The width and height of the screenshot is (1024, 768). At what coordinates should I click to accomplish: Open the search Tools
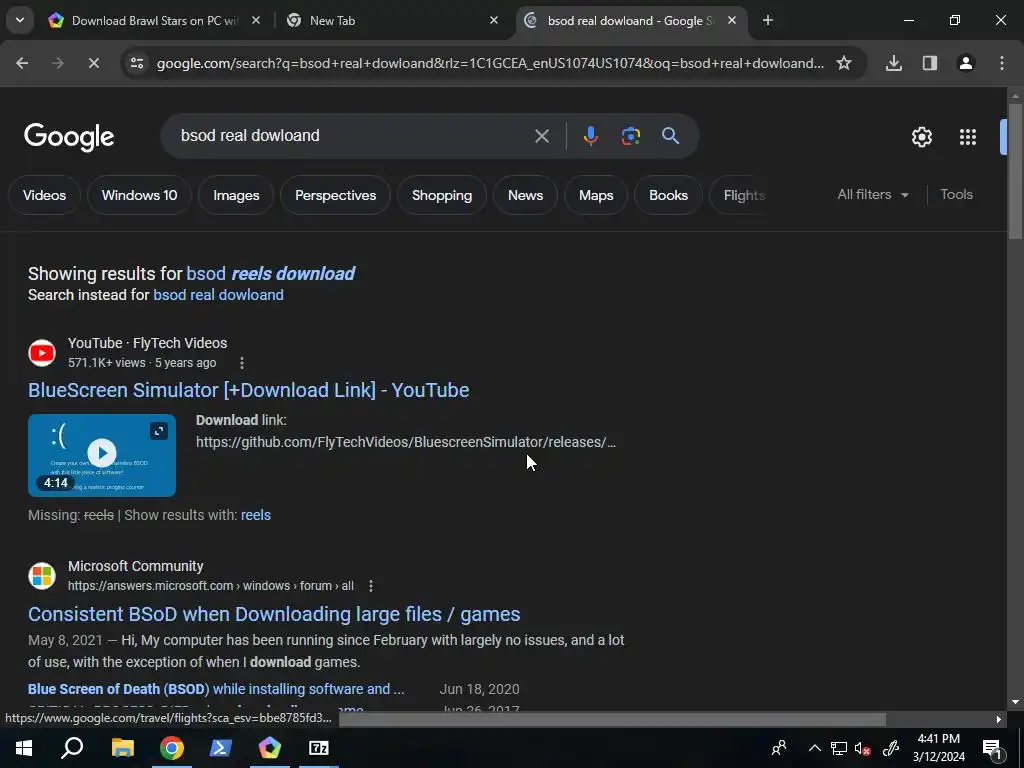pyautogui.click(x=956, y=195)
